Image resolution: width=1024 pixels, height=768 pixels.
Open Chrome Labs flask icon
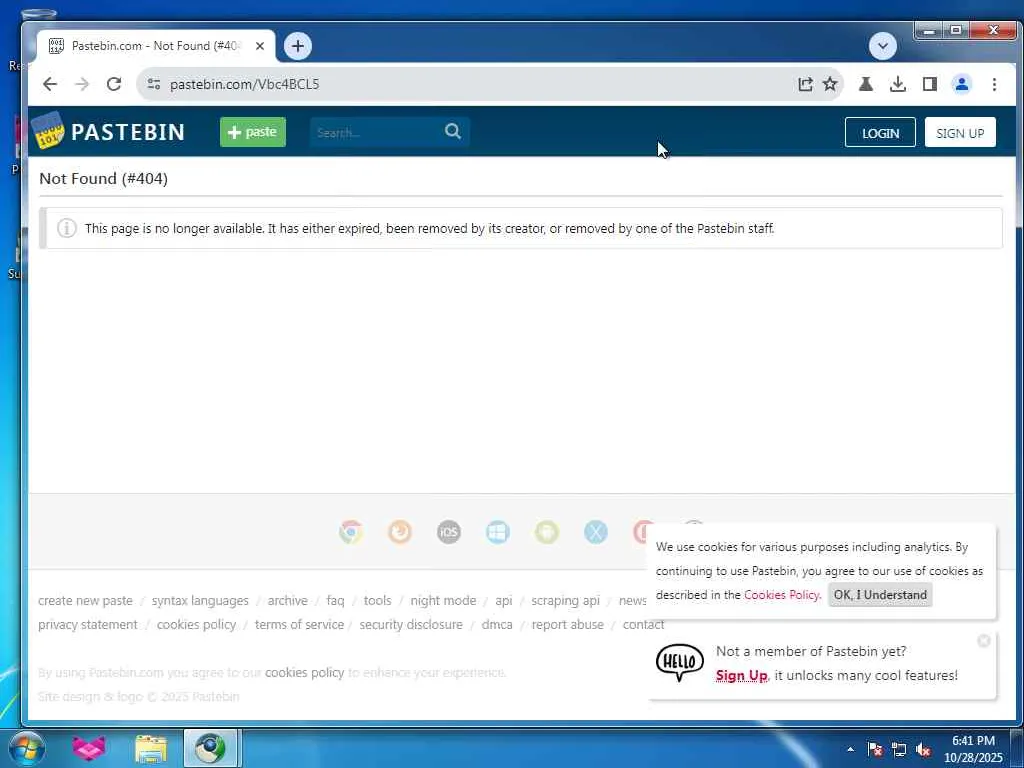(866, 84)
